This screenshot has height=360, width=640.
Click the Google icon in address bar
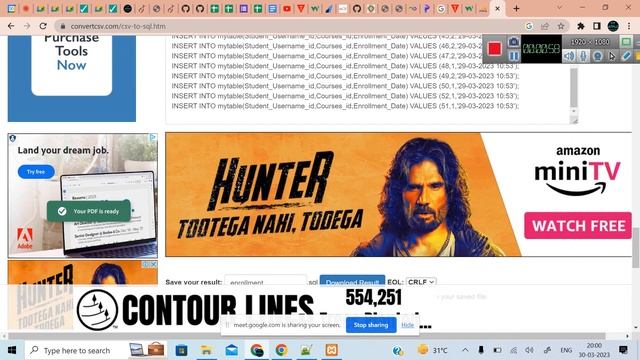coord(529,26)
